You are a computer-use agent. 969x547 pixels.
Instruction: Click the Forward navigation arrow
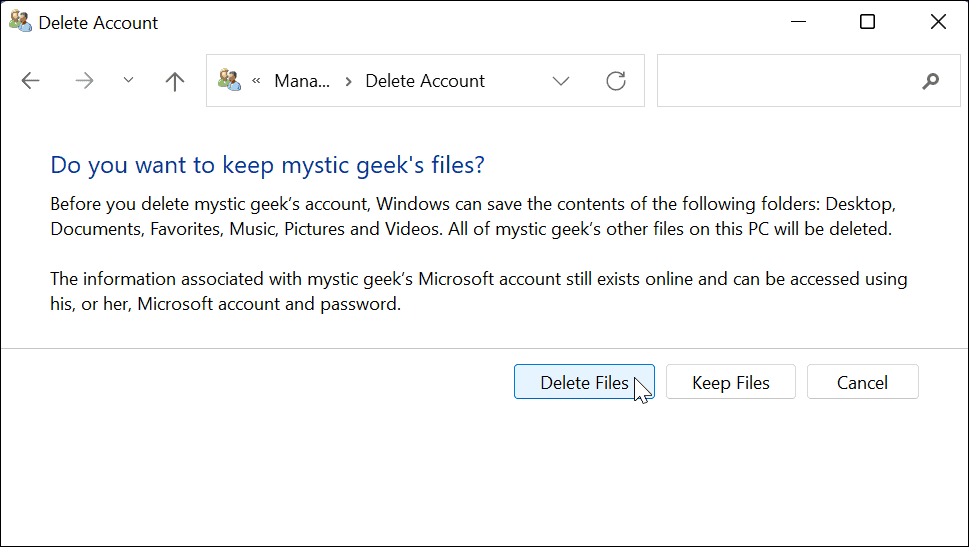click(x=84, y=81)
